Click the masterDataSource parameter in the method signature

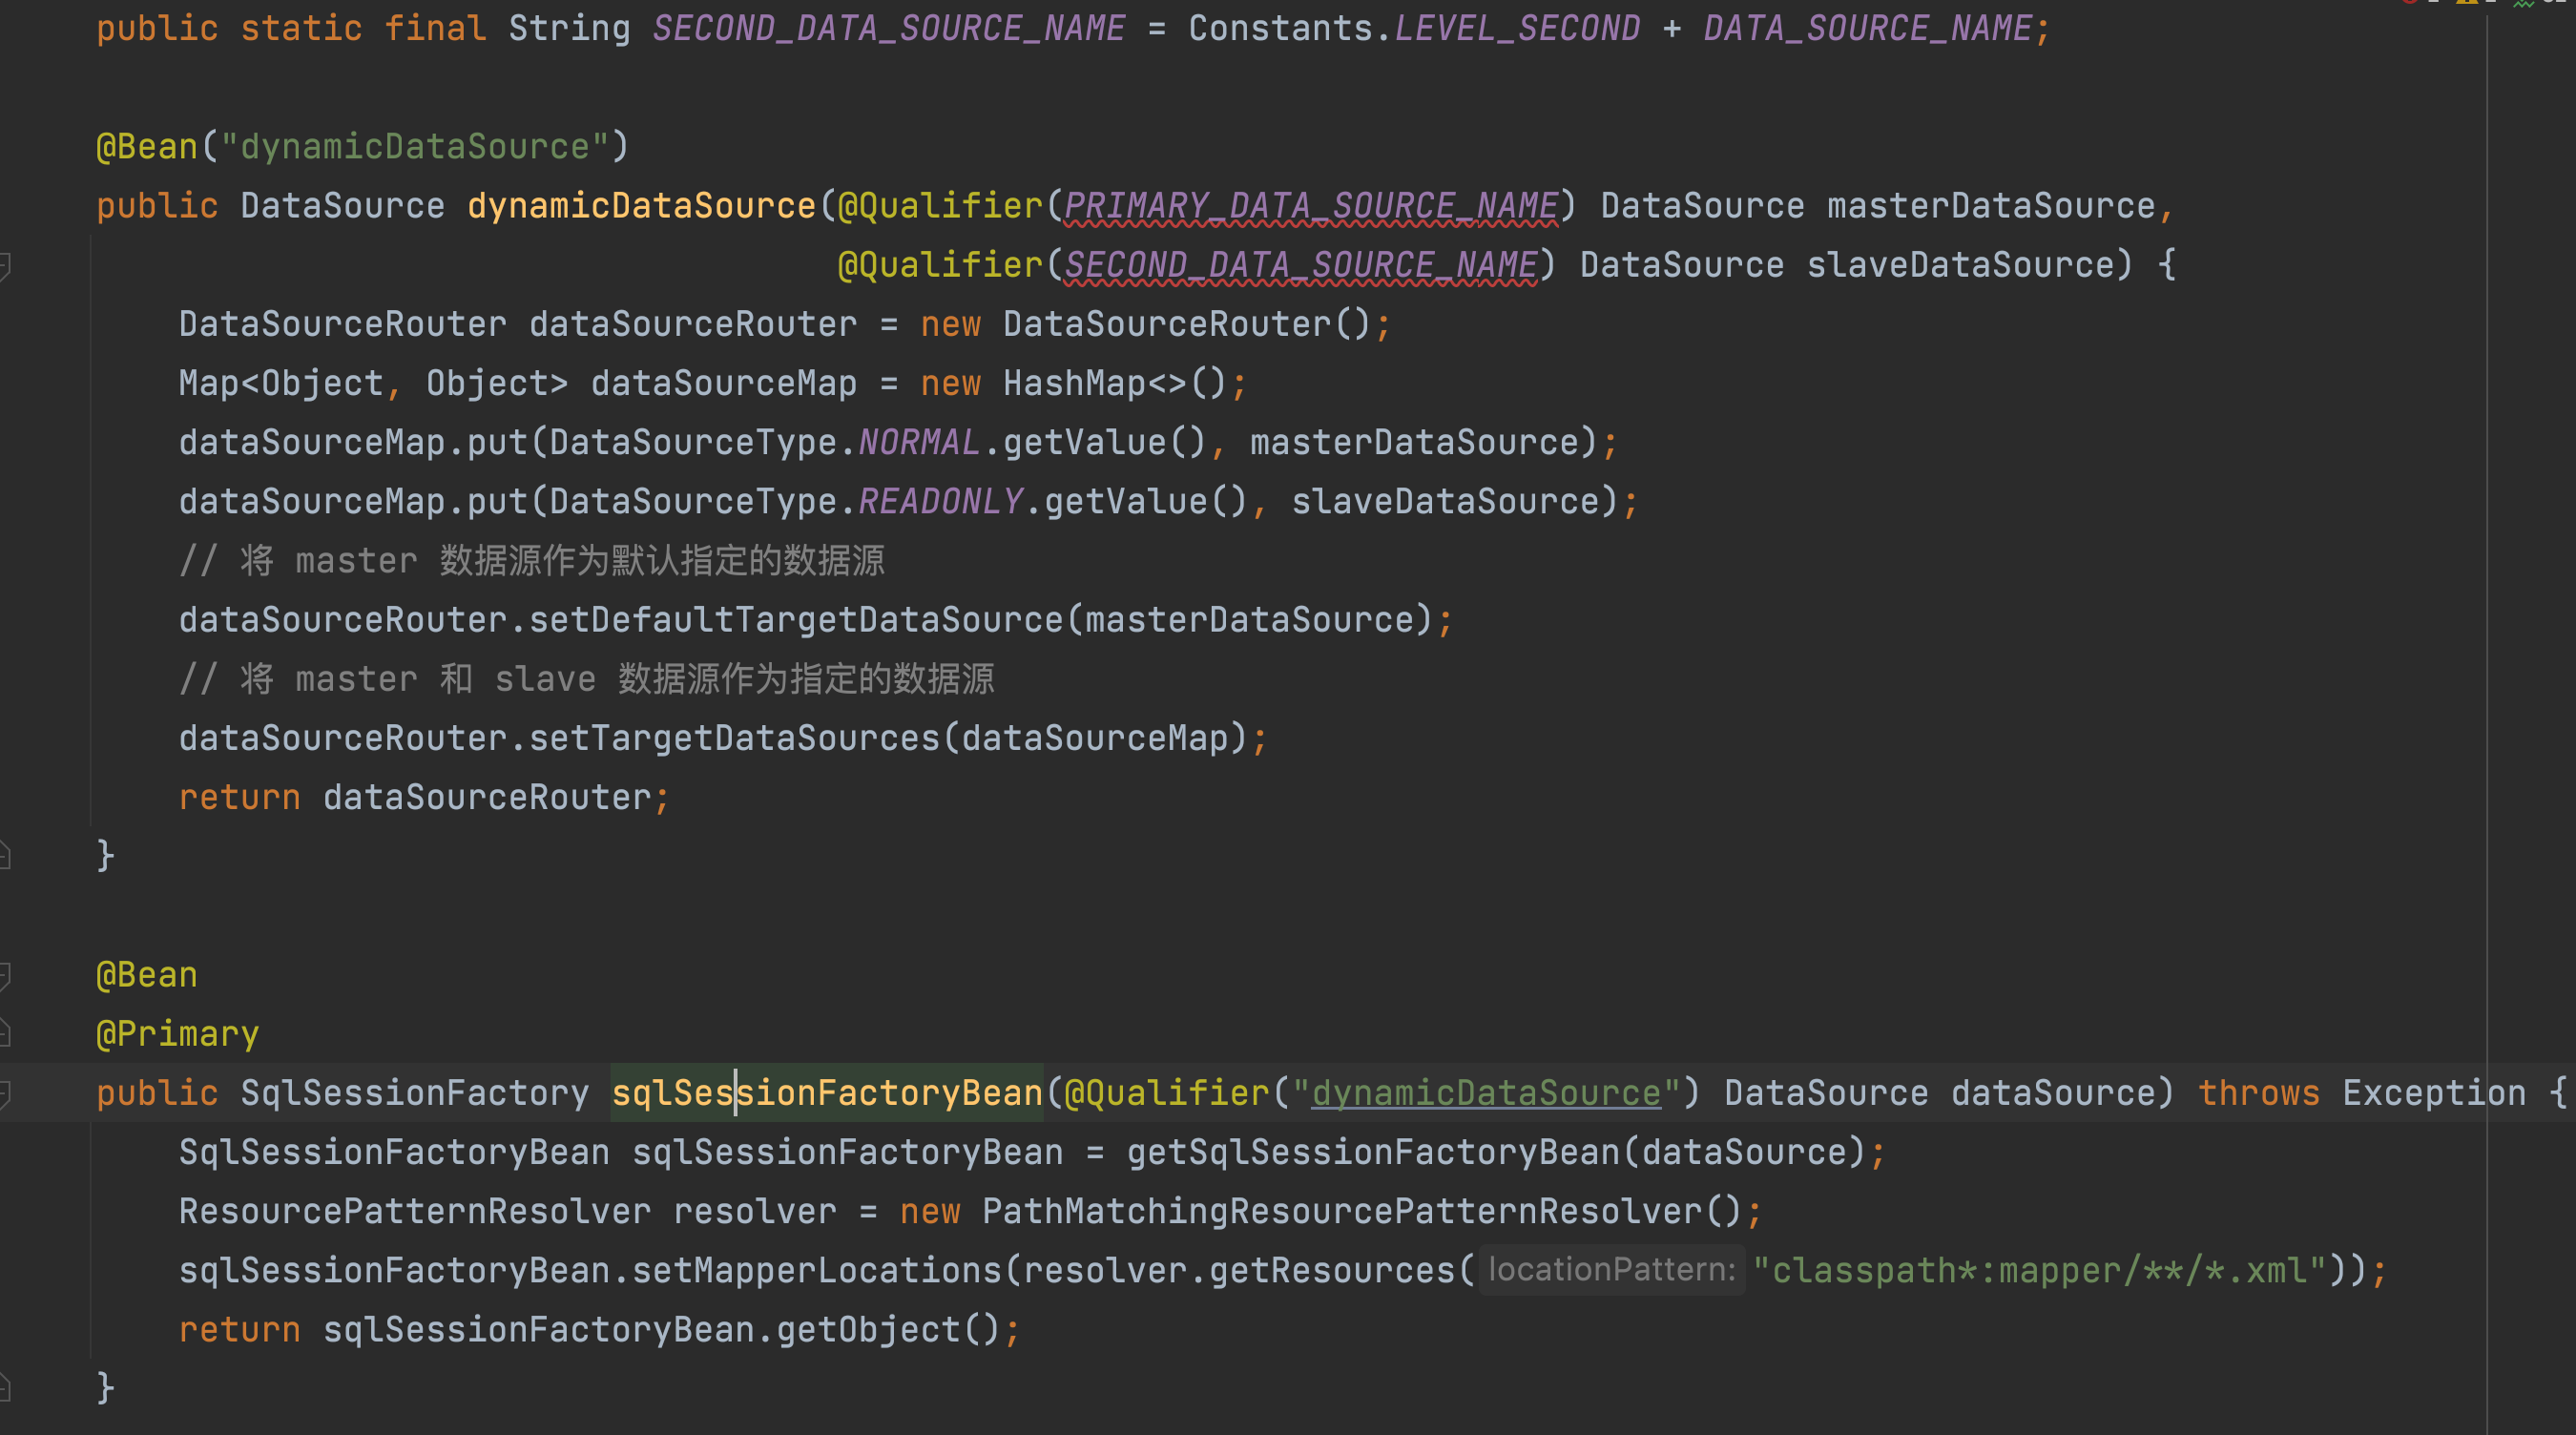point(1991,206)
